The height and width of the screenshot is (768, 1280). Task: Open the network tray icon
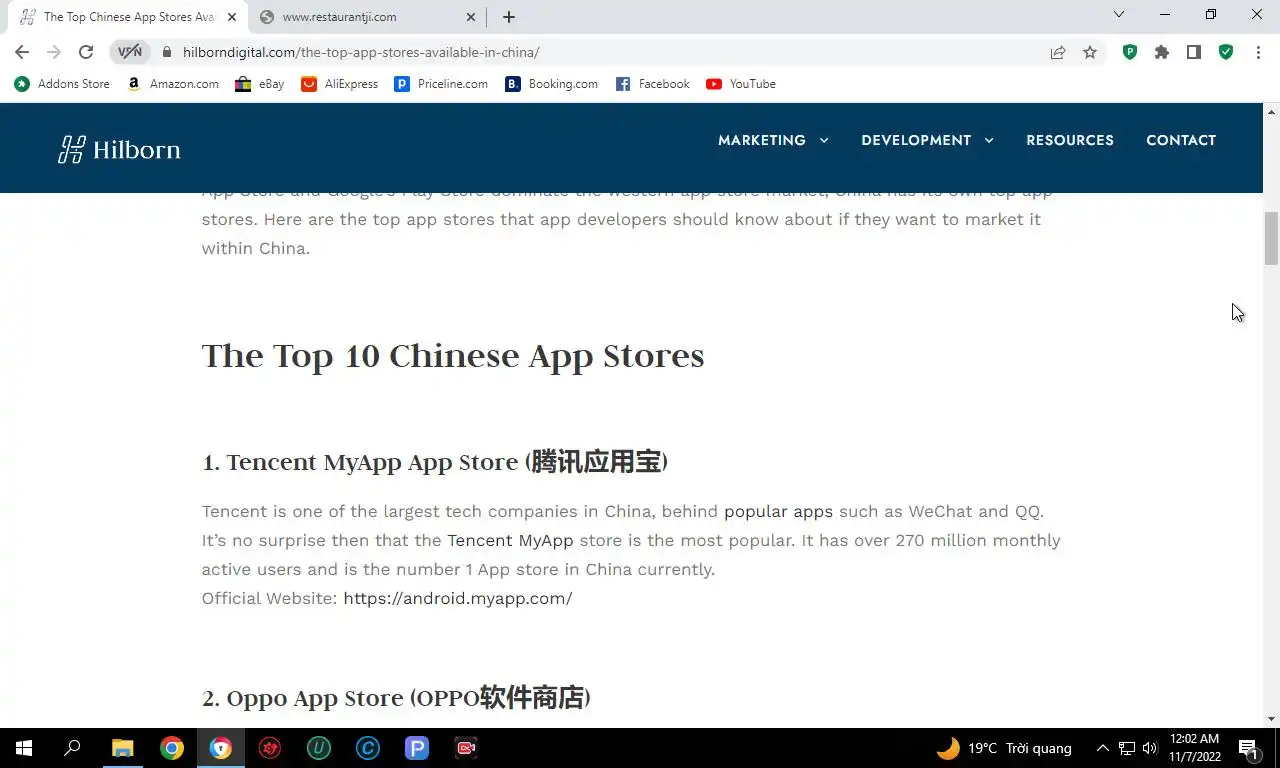[x=1127, y=748]
